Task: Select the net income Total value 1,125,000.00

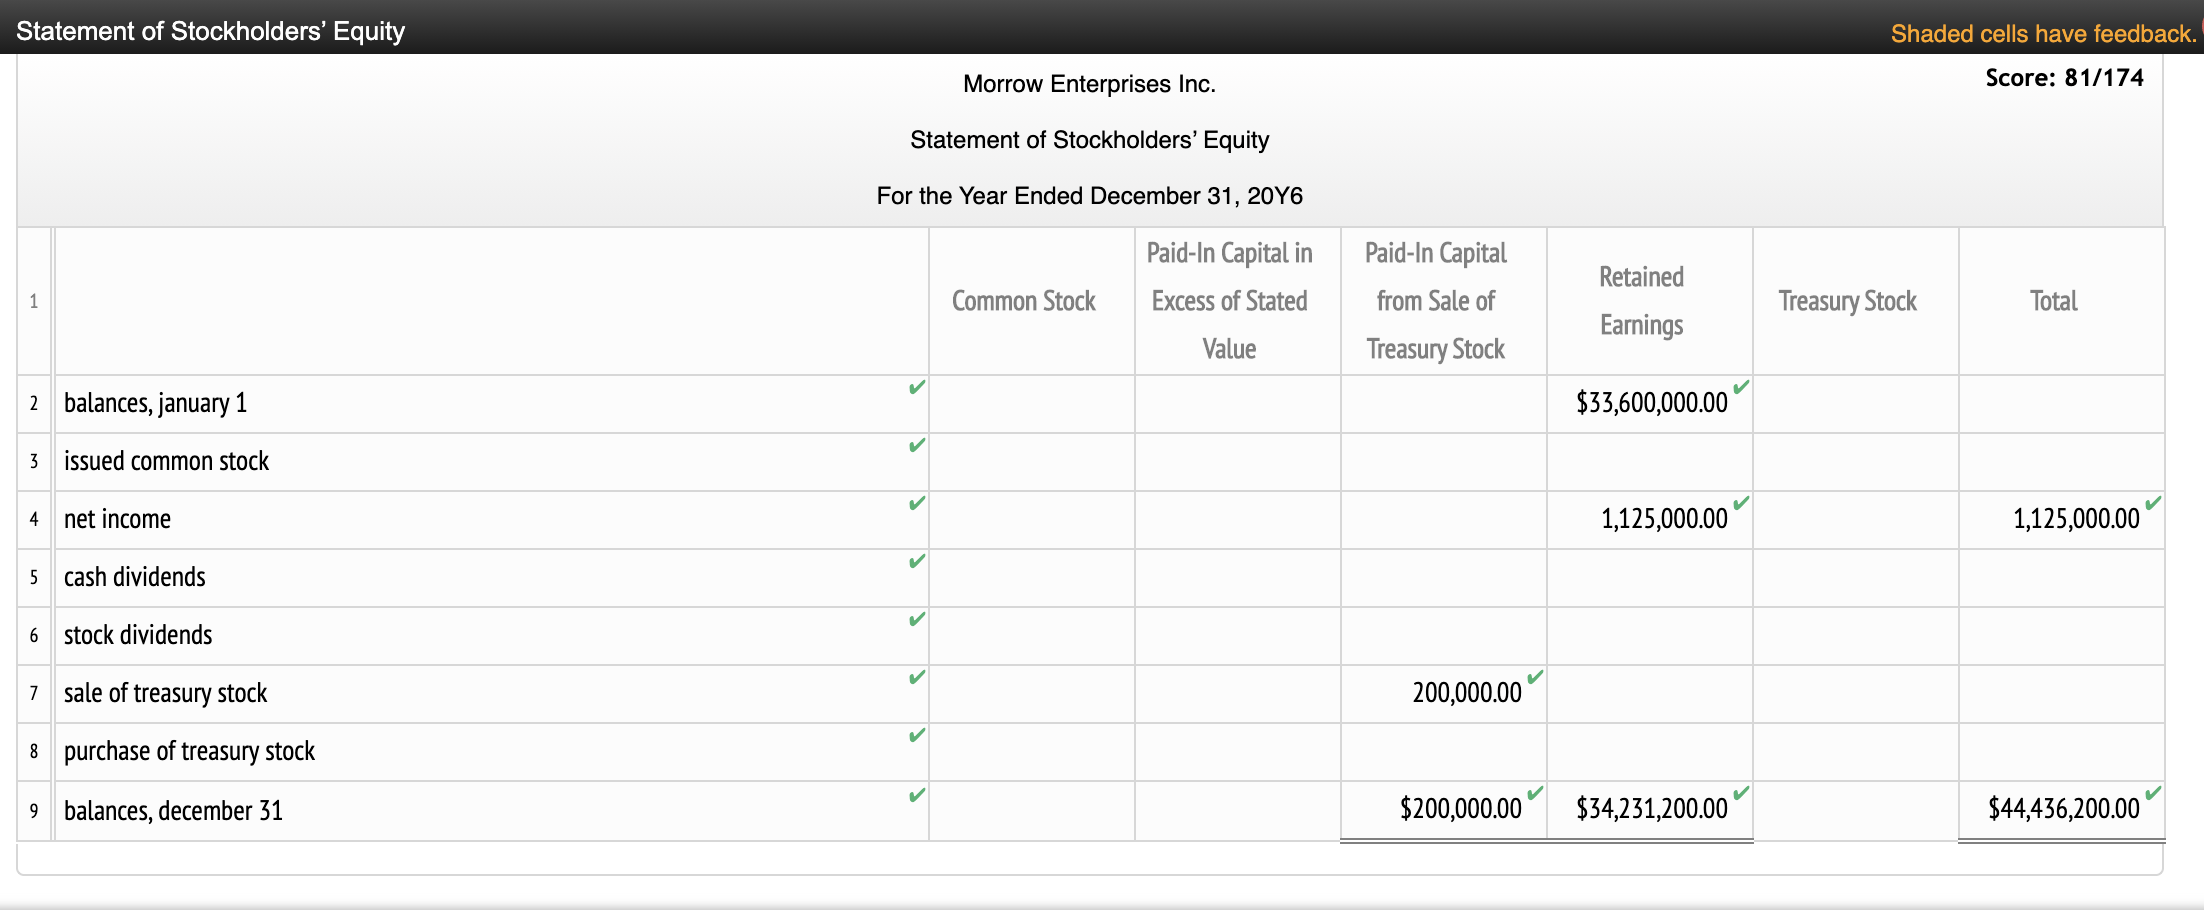Action: tap(2075, 519)
